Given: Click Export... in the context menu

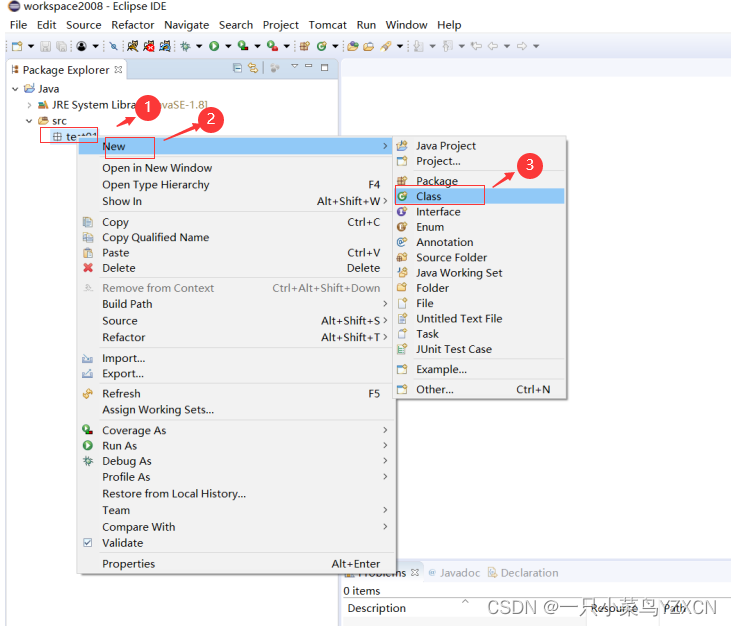Looking at the screenshot, I should 236,373.
